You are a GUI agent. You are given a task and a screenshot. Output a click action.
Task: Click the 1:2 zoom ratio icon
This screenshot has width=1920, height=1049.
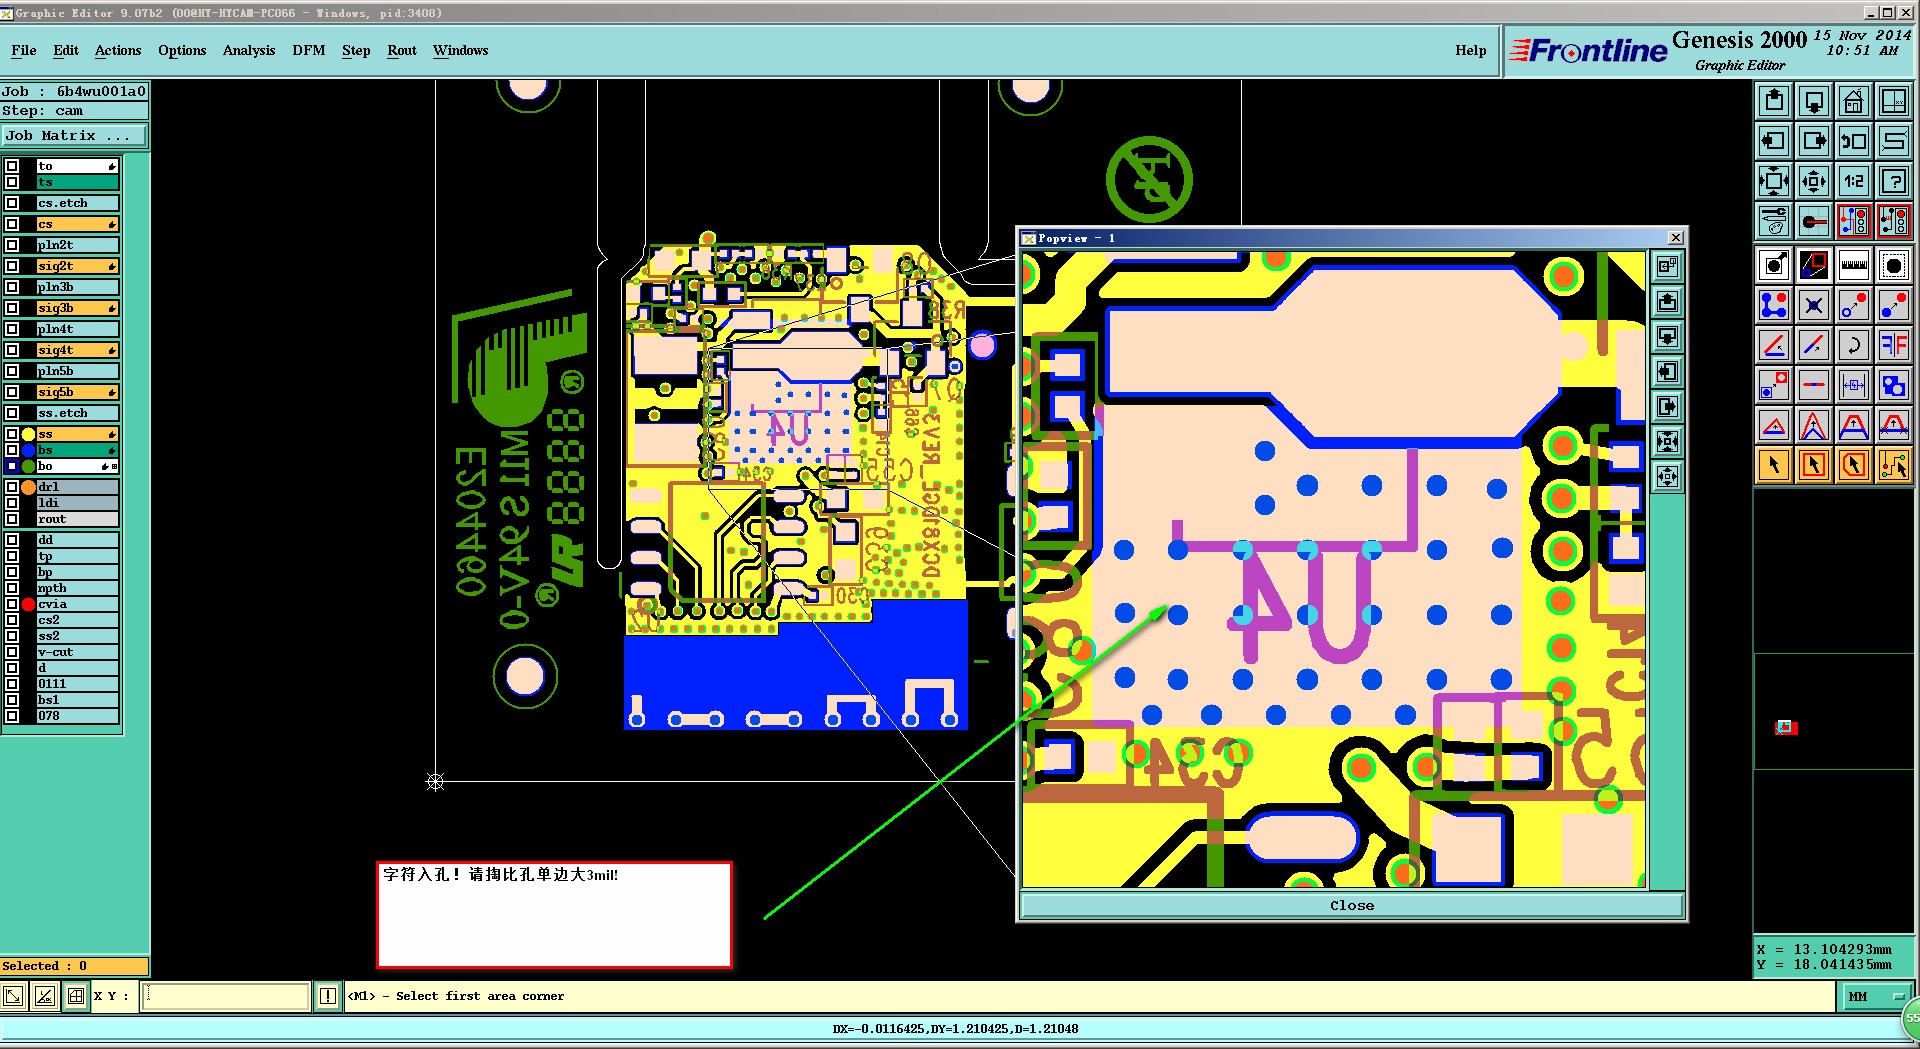(x=1853, y=181)
